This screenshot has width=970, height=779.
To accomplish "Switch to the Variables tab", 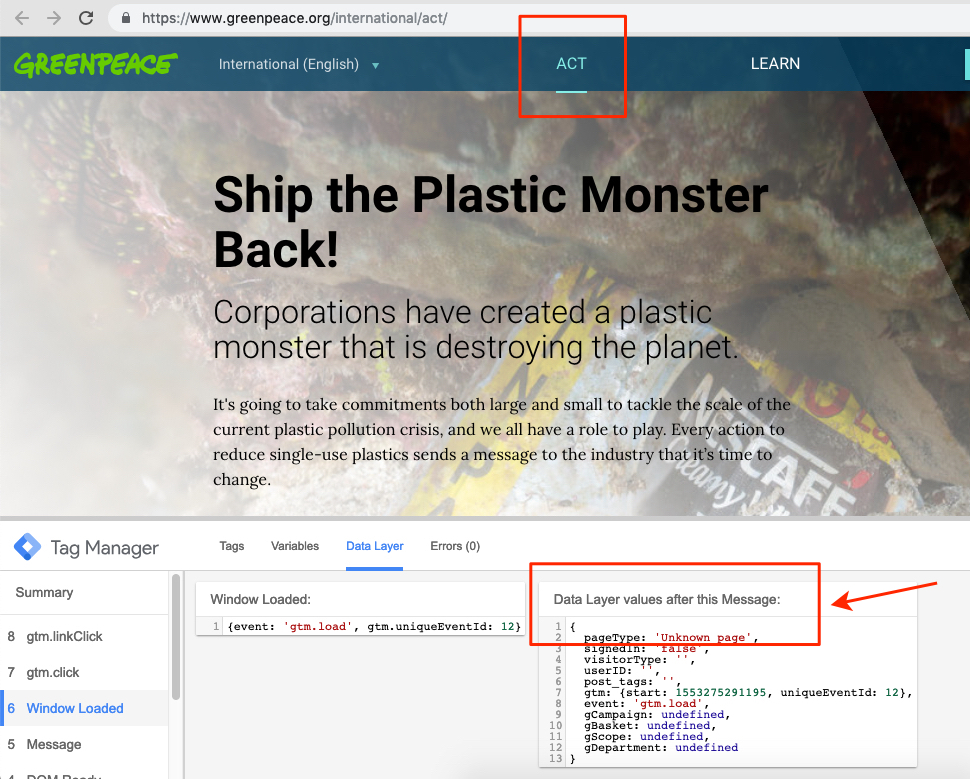I will tap(294, 546).
